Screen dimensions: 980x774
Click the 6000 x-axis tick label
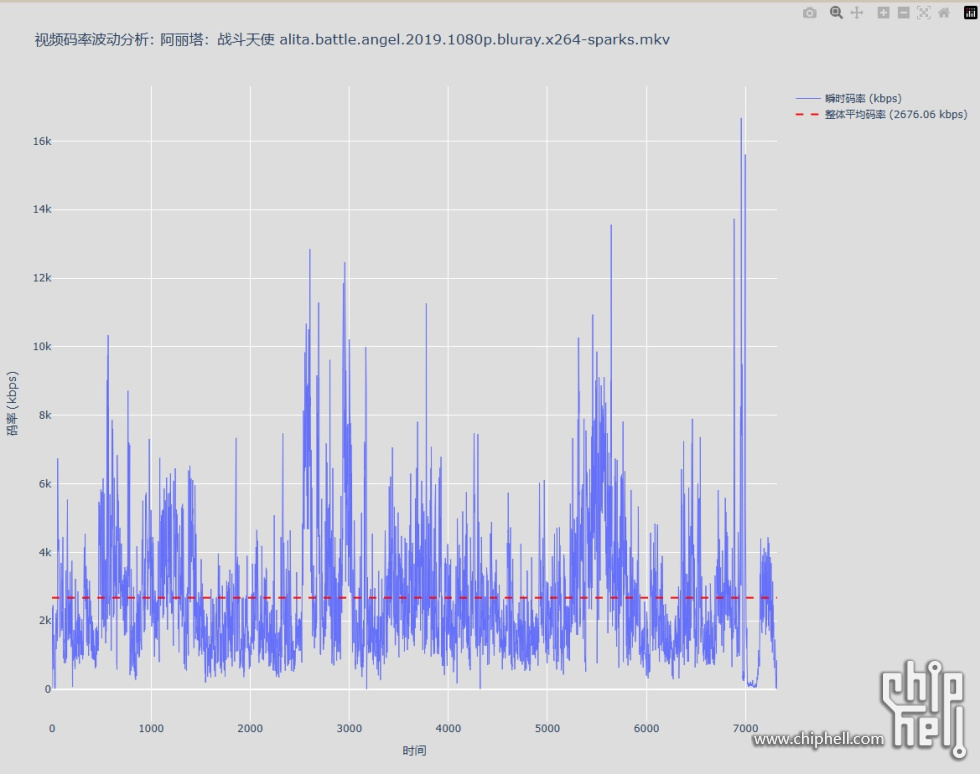(646, 728)
